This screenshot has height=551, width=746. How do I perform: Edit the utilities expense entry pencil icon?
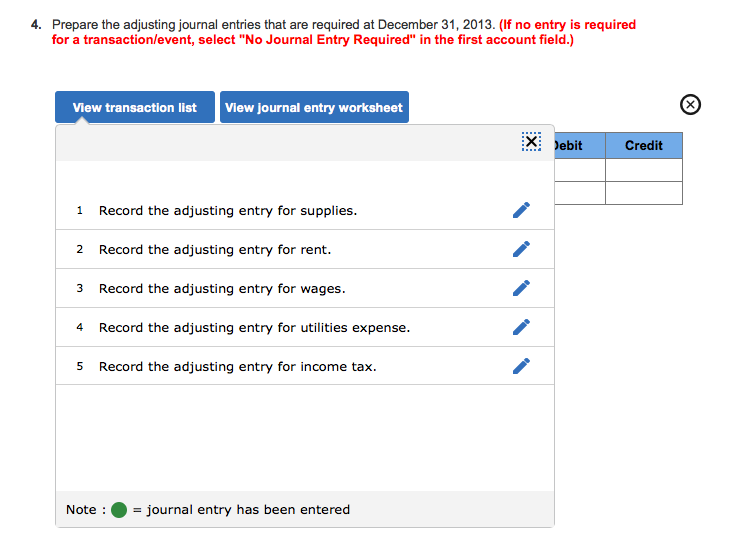pyautogui.click(x=521, y=327)
